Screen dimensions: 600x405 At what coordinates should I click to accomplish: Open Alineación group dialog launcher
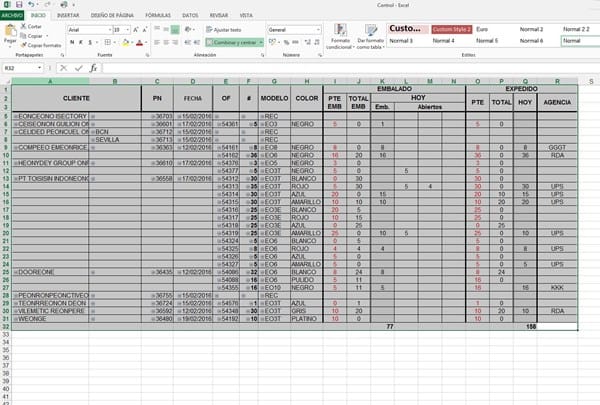(x=262, y=55)
